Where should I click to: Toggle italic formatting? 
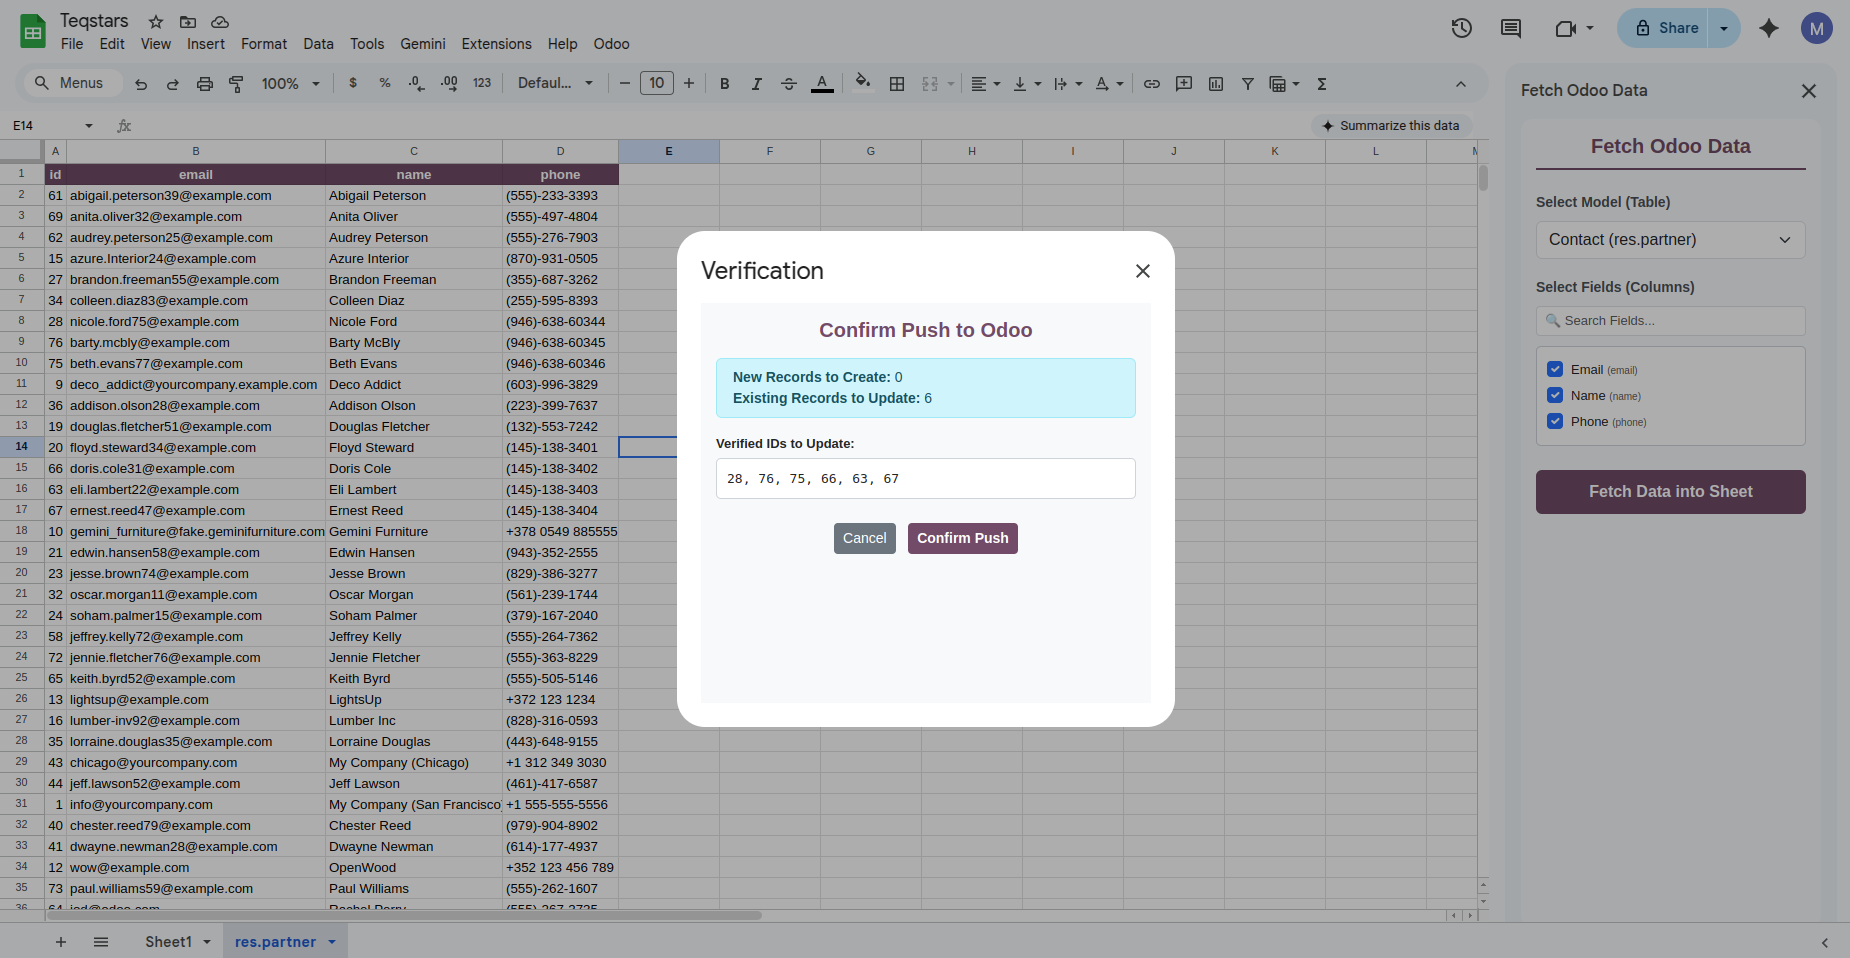[757, 84]
